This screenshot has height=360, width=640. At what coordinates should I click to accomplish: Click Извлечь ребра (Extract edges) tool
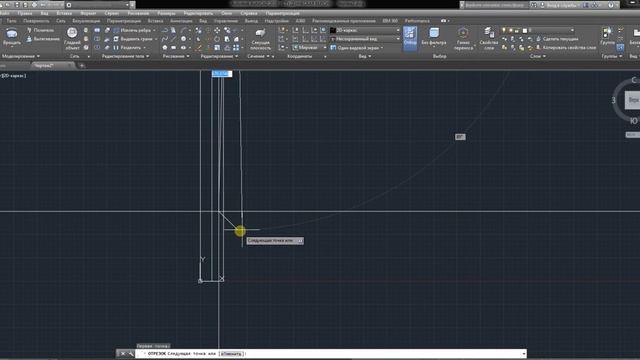point(134,30)
